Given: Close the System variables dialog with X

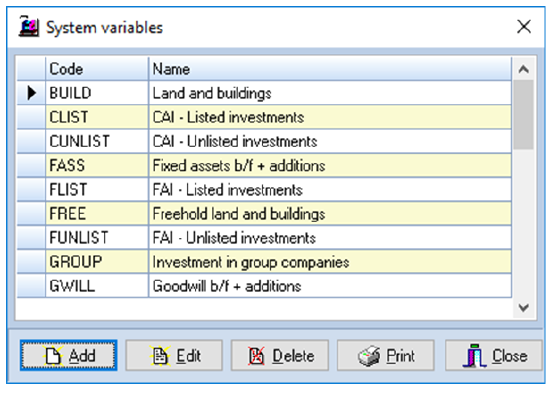Looking at the screenshot, I should click(524, 26).
